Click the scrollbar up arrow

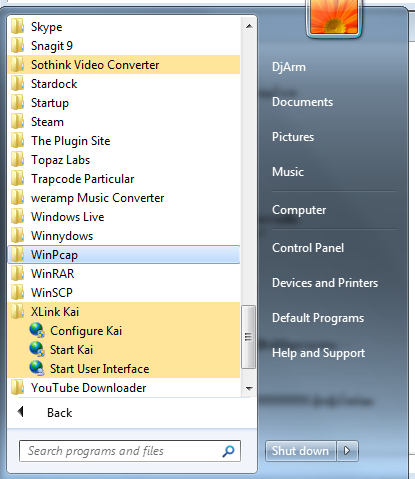(249, 26)
